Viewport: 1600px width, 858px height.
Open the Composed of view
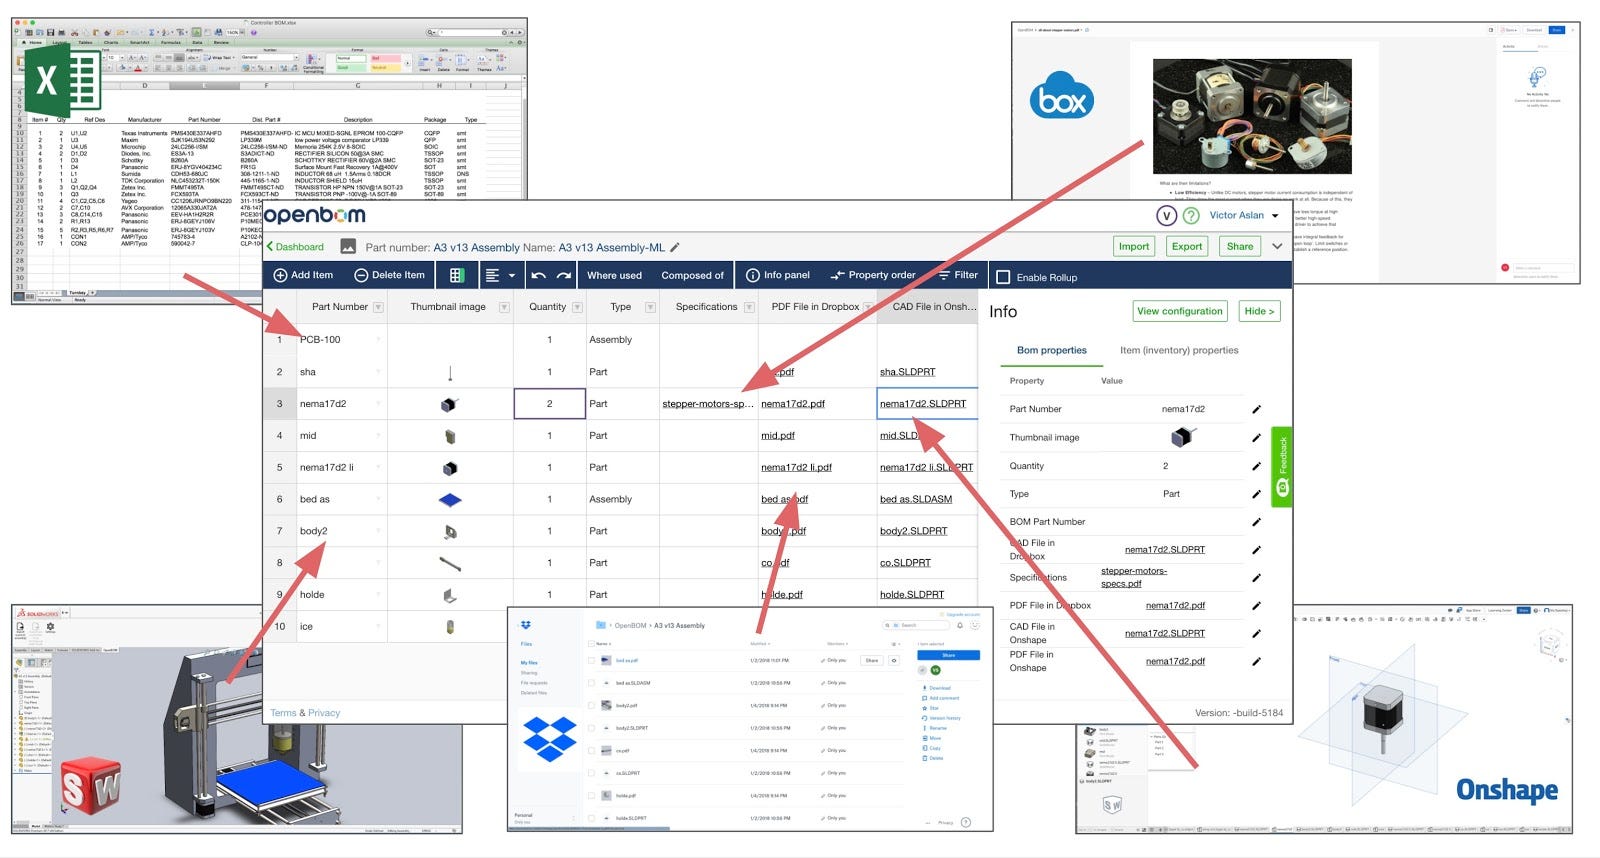point(692,275)
